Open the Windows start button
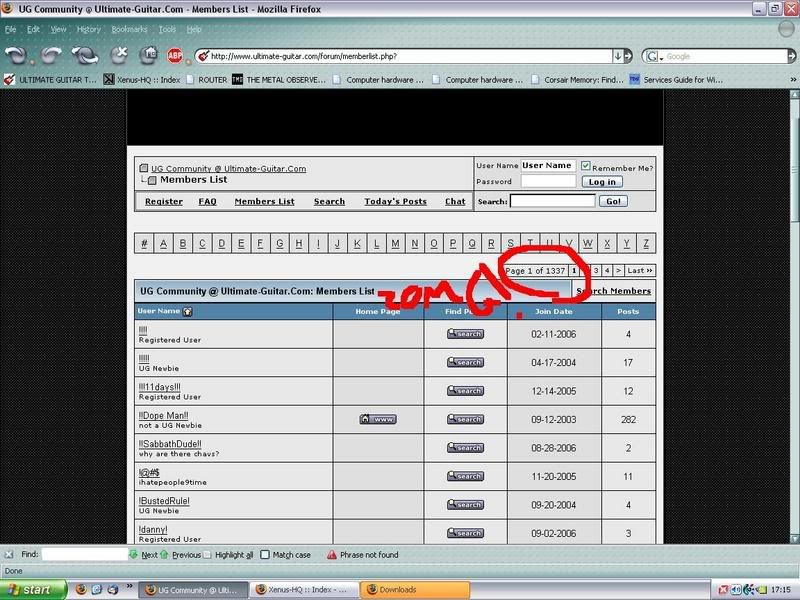Image resolution: width=800 pixels, height=600 pixels. pos(34,590)
